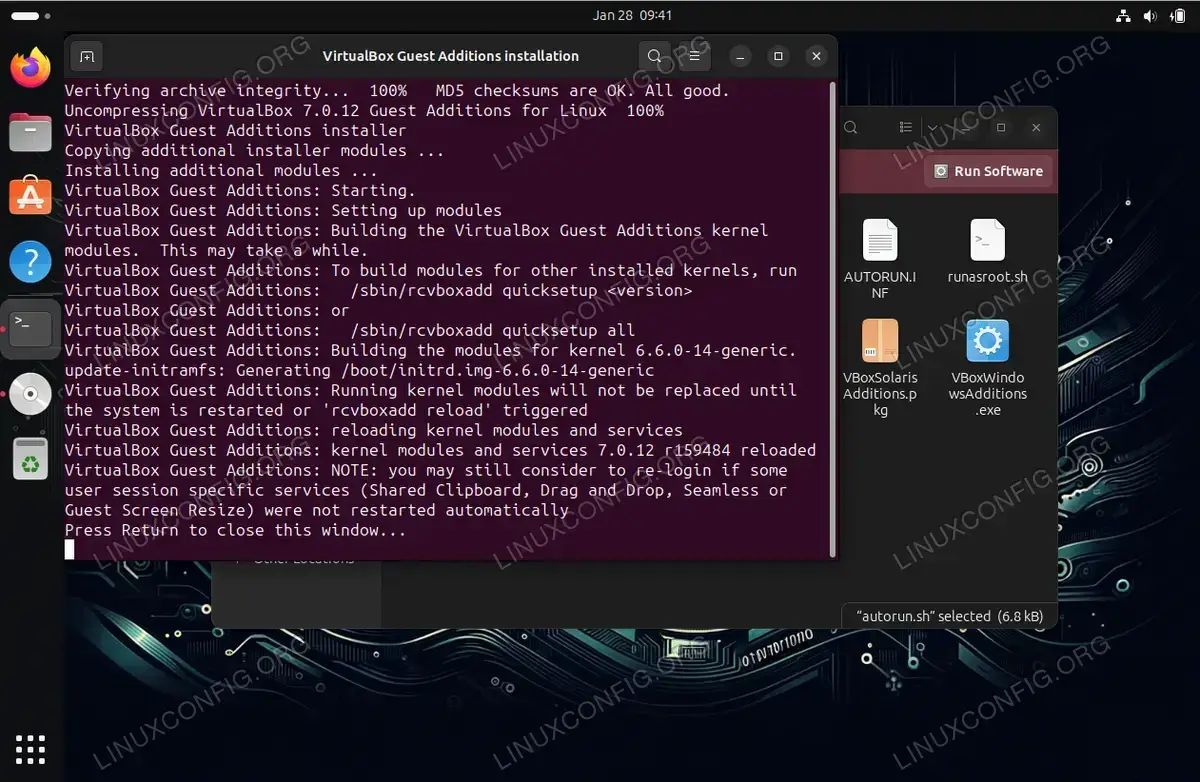The image size is (1200, 782).
Task: Select the AUTORUN.INF file
Action: pos(880,259)
